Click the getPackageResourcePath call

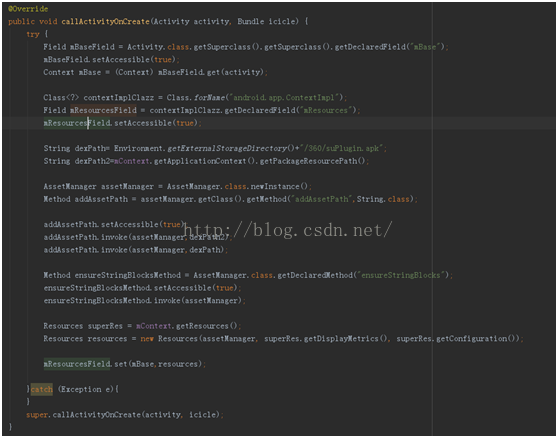point(312,161)
